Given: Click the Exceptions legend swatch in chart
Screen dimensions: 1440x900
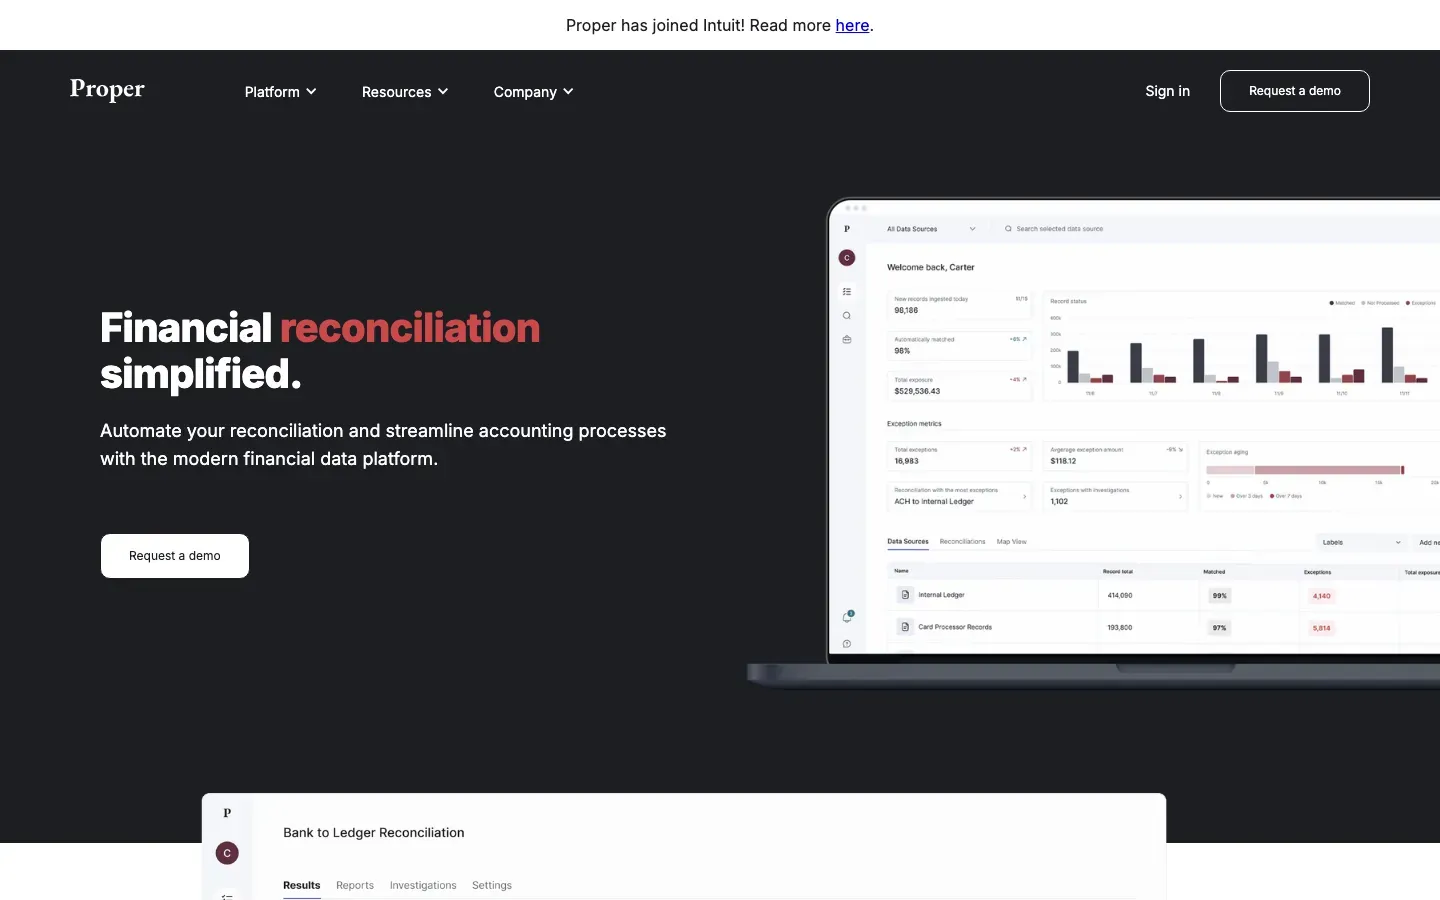Looking at the screenshot, I should [x=1408, y=302].
